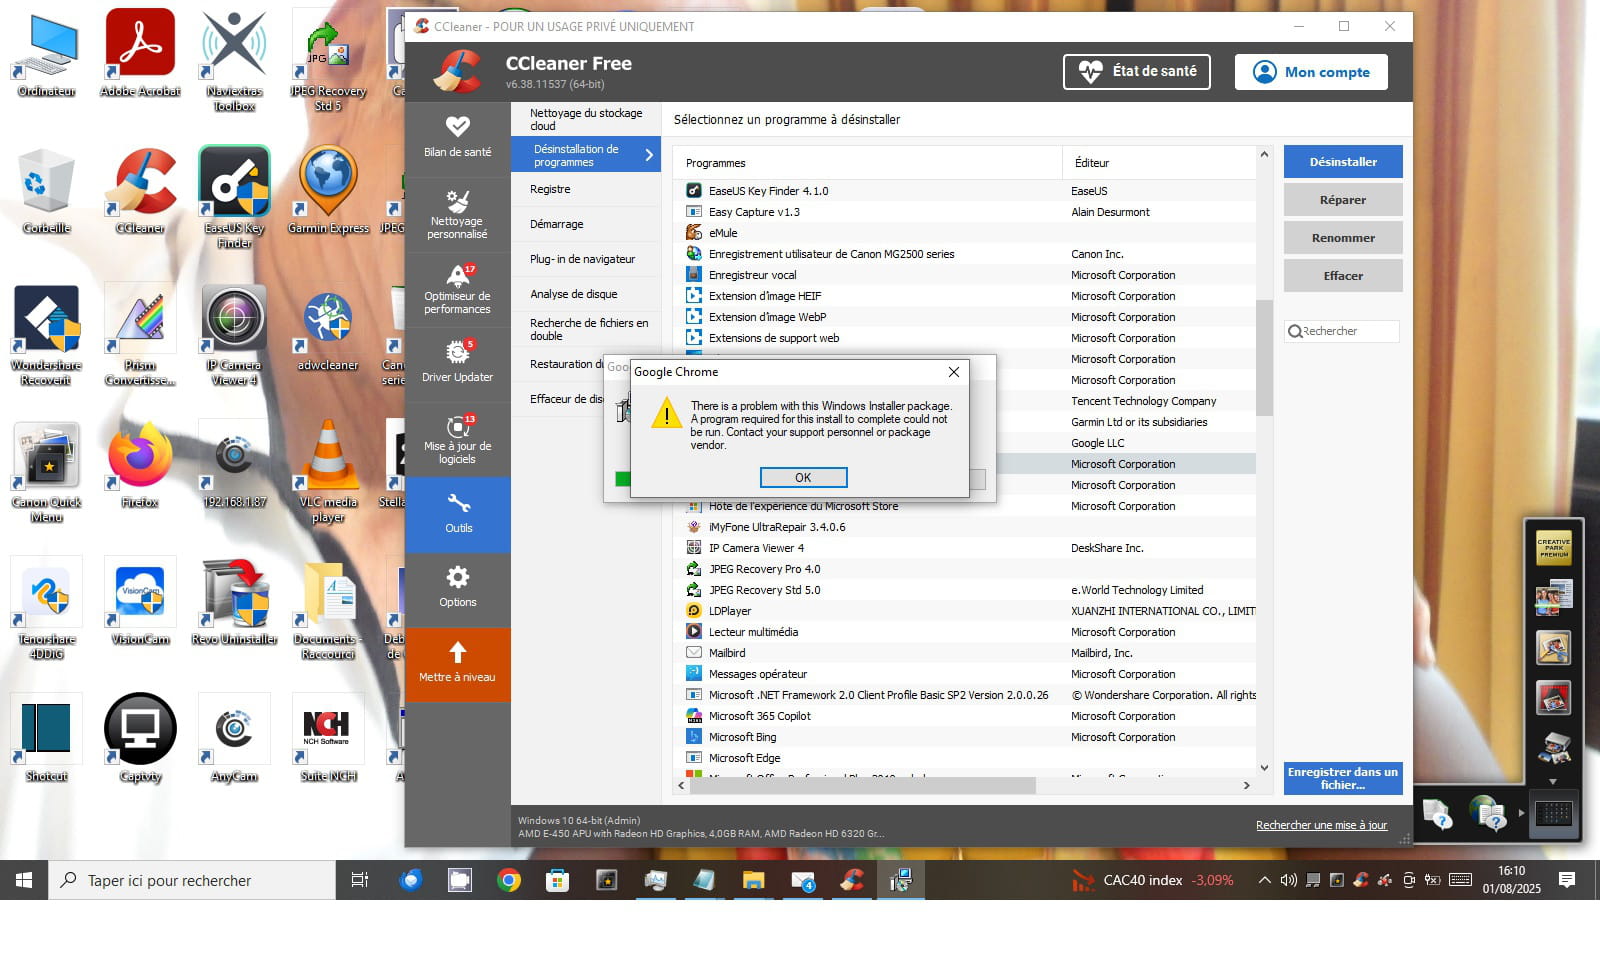1600x980 pixels.
Task: Open adwcleaner desktop shortcut
Action: [x=328, y=330]
